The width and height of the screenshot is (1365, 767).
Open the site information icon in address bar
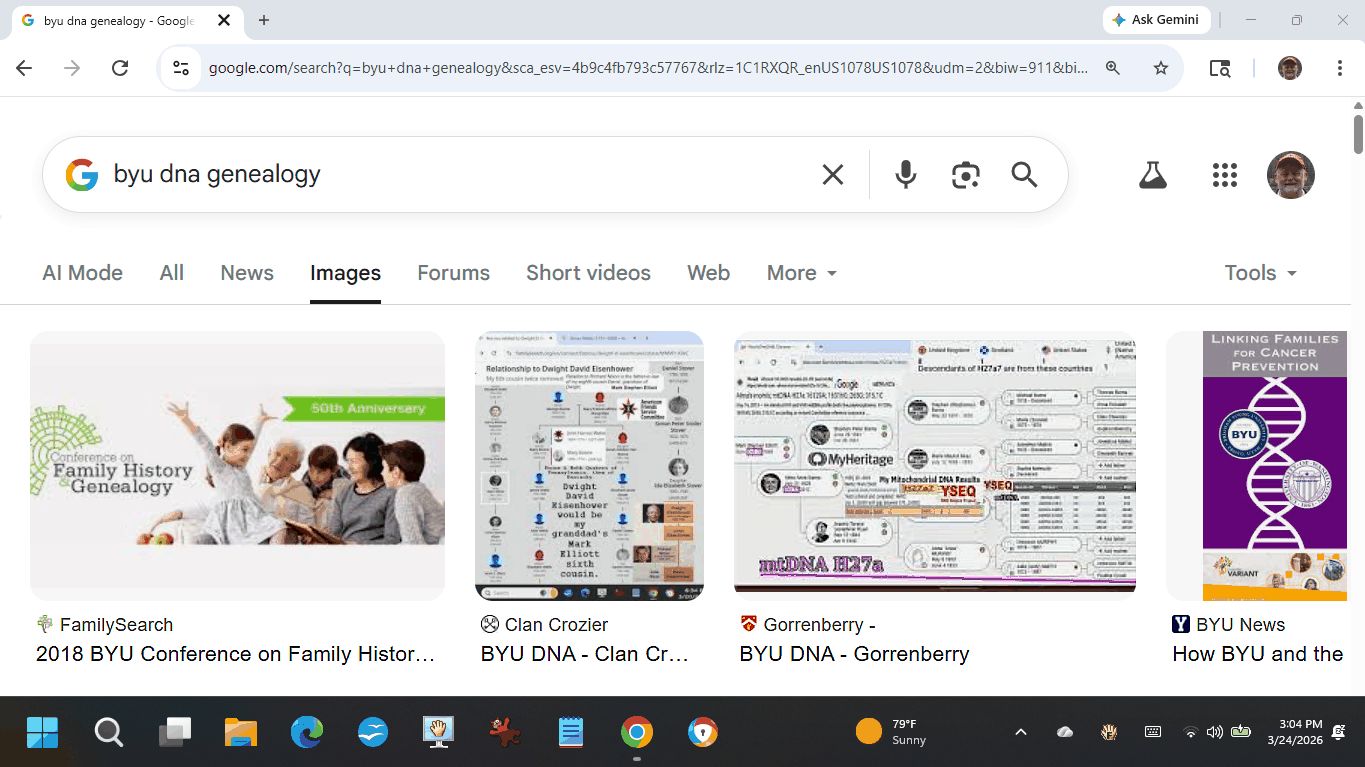181,68
